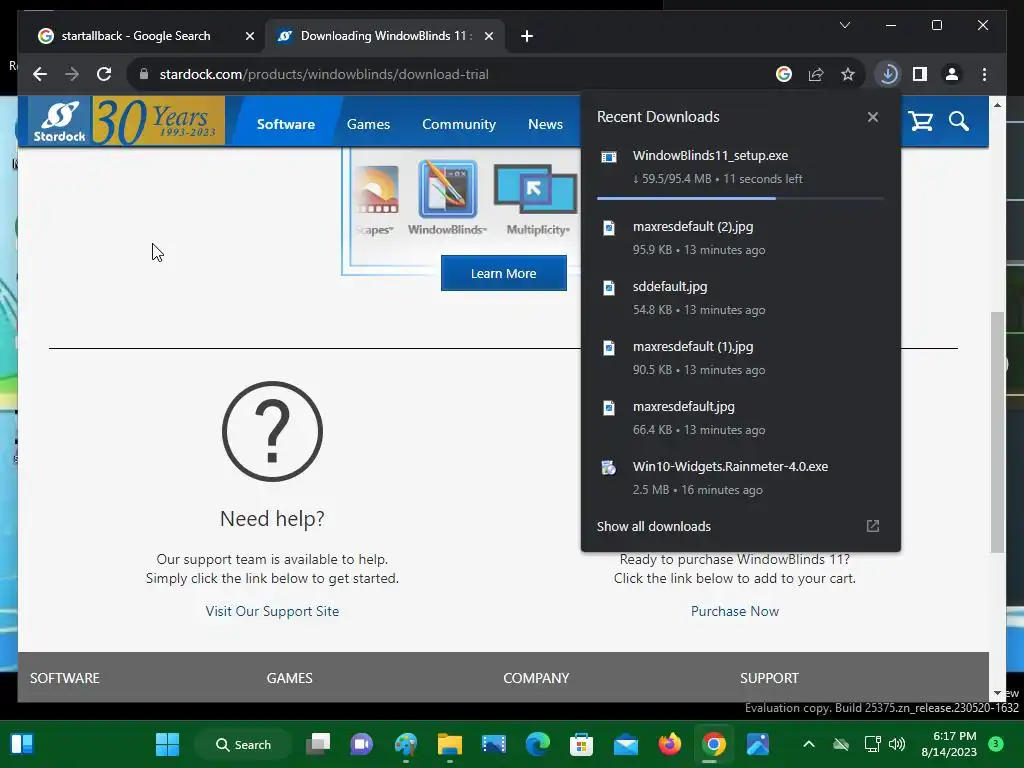Screen dimensions: 1024x768
Task: Click the forward navigation arrow
Action: 72,74
